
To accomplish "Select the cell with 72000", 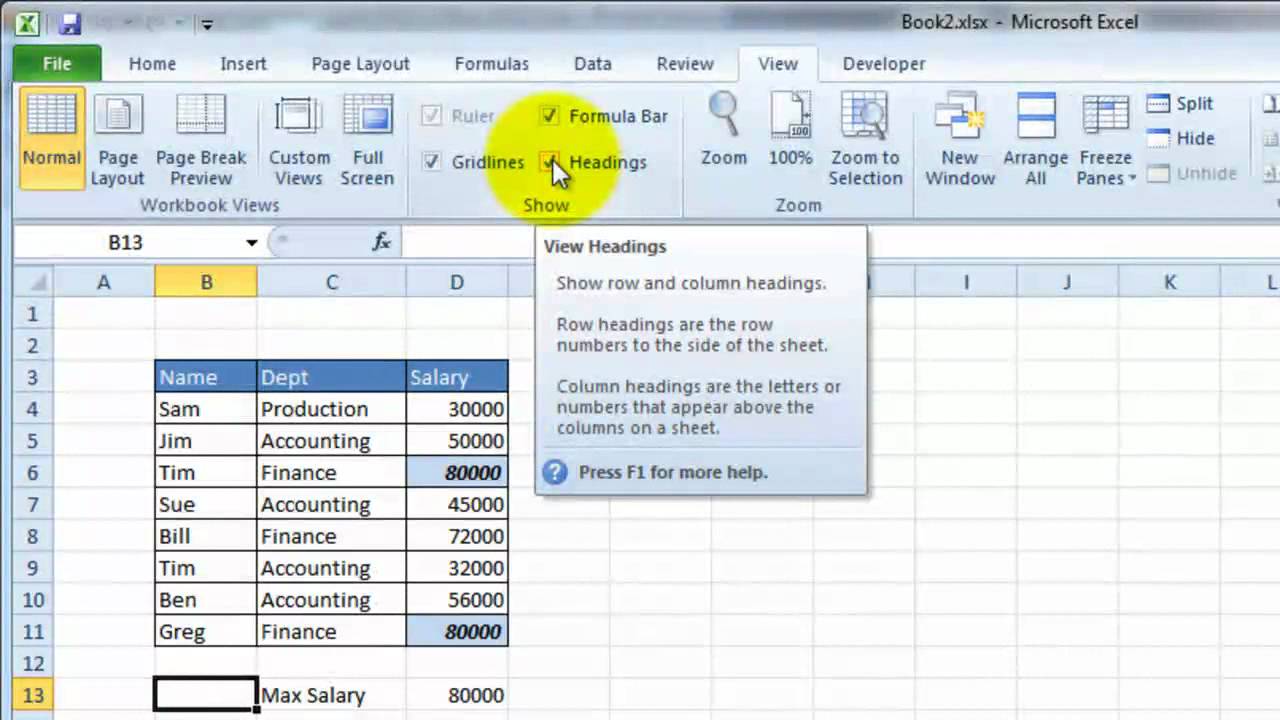I will tap(457, 536).
